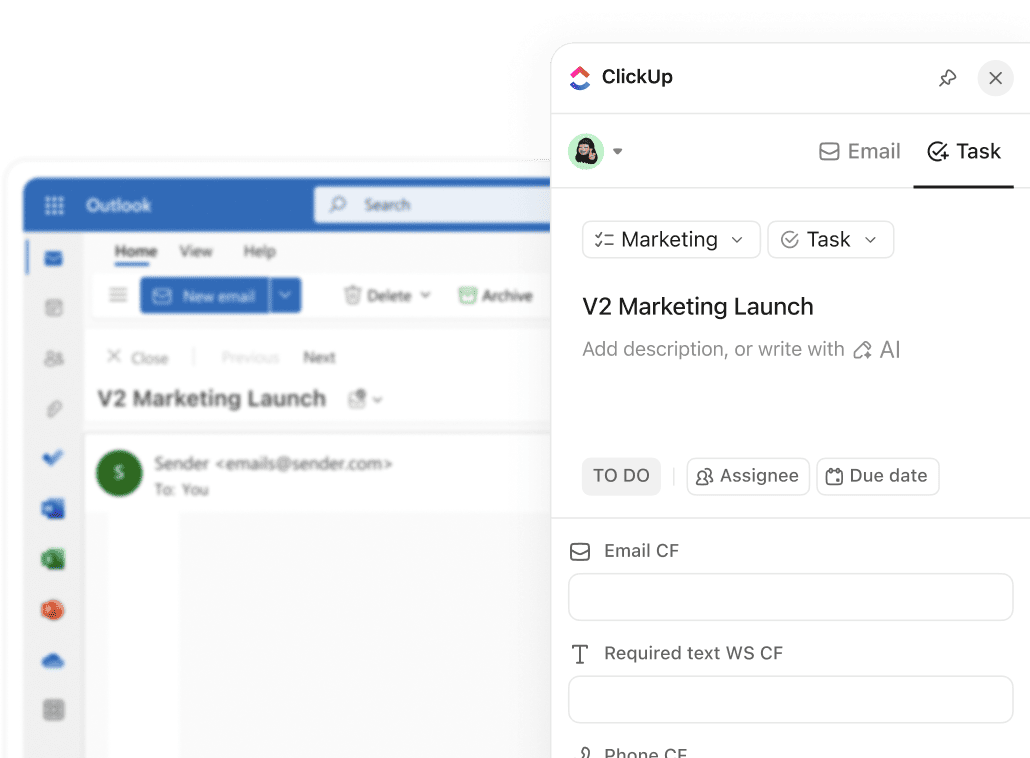
Task: Click the Required text WS CF field
Action: tap(790, 700)
